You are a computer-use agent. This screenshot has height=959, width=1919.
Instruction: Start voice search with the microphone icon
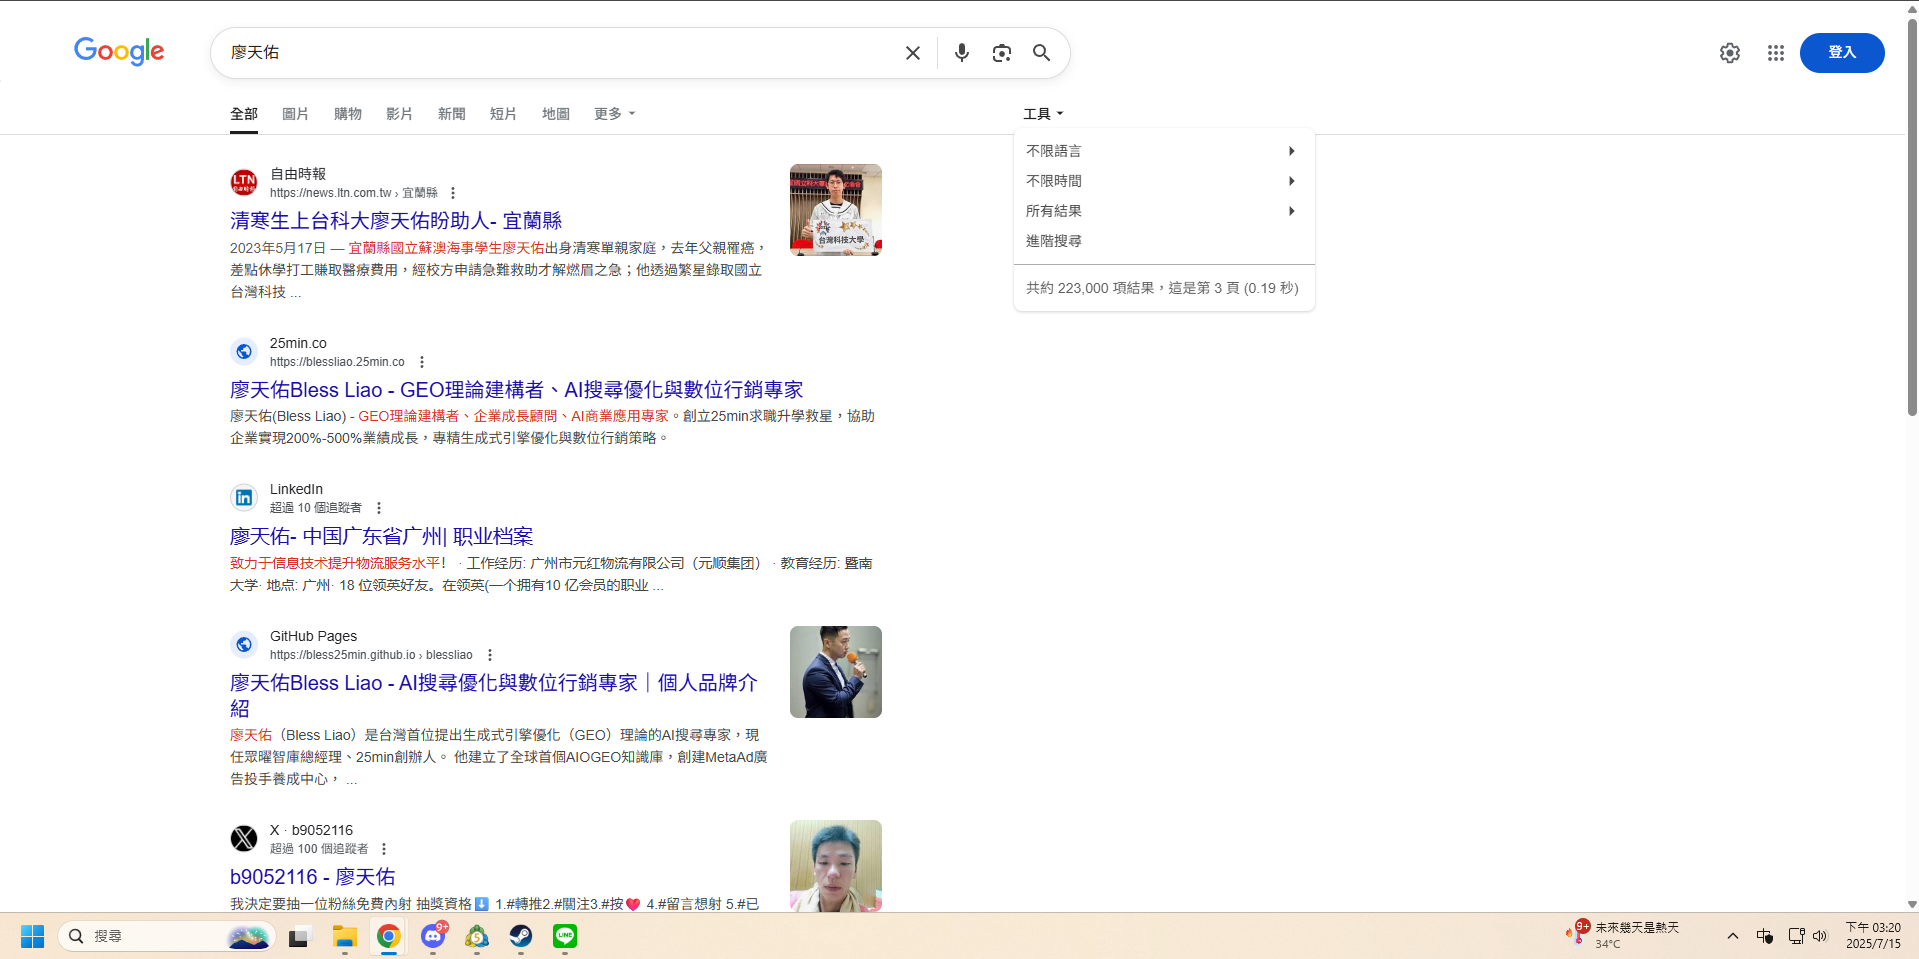961,53
